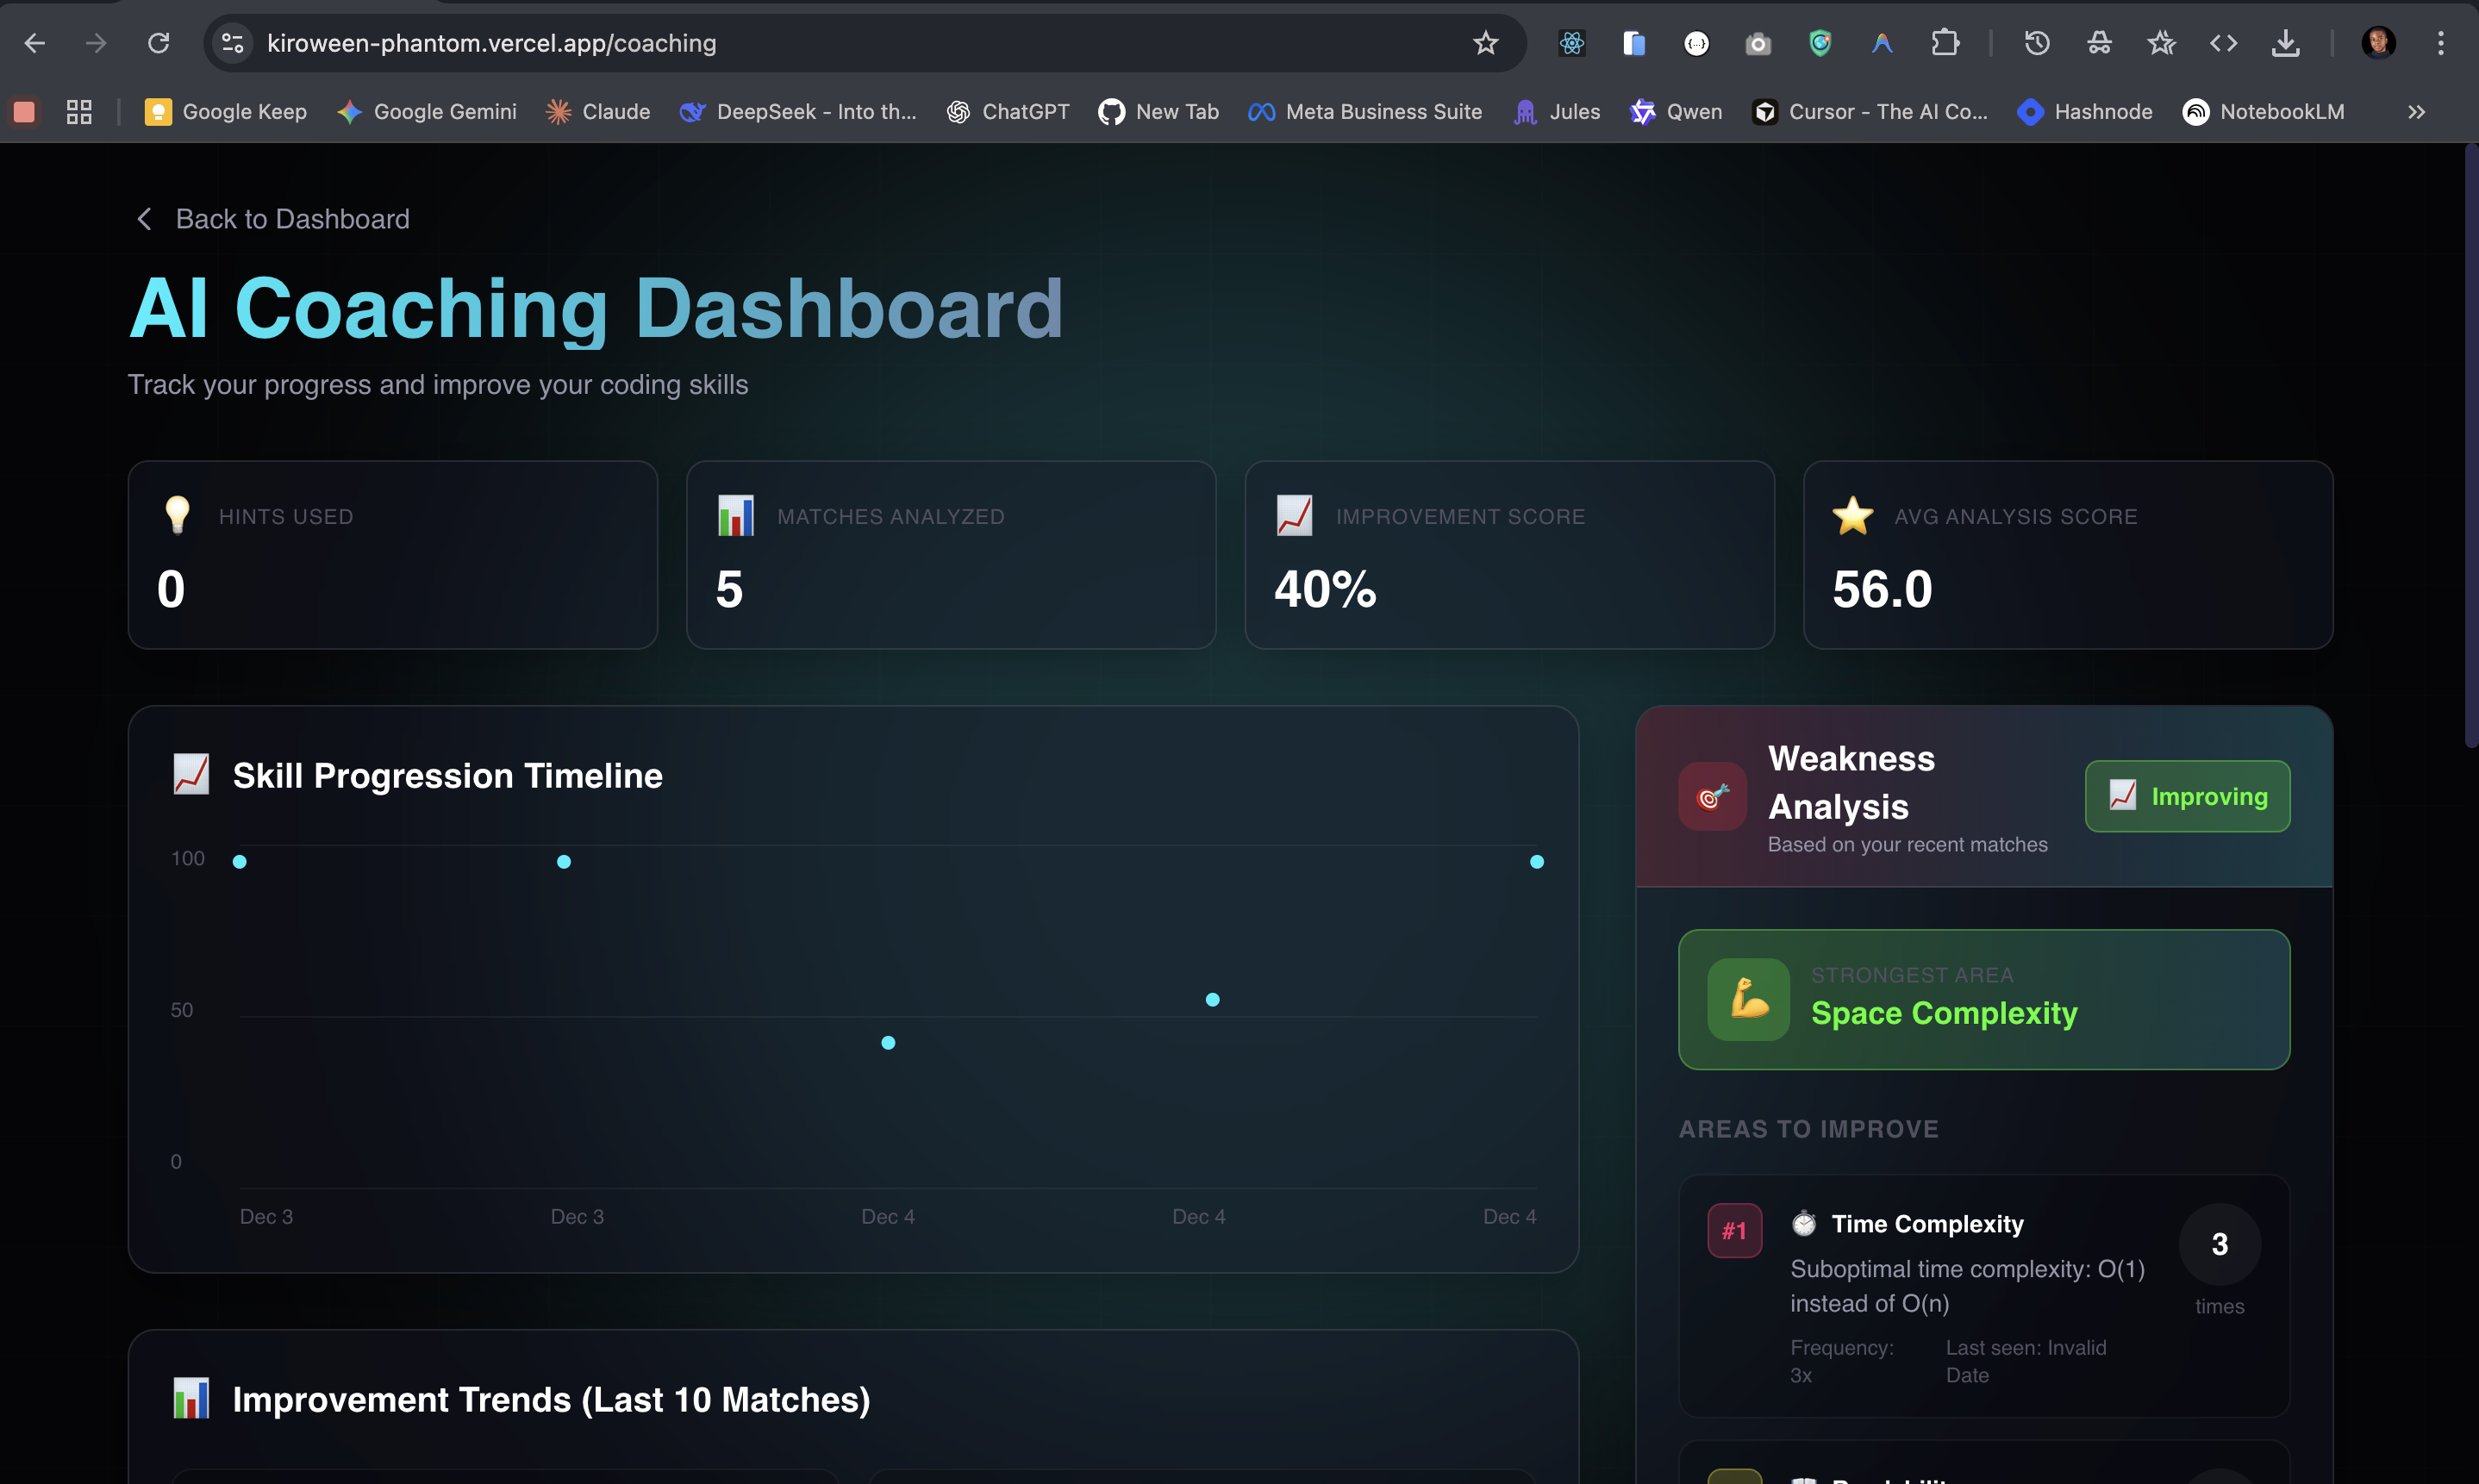Click the page reload icon
The width and height of the screenshot is (2479, 1484).
pos(158,43)
